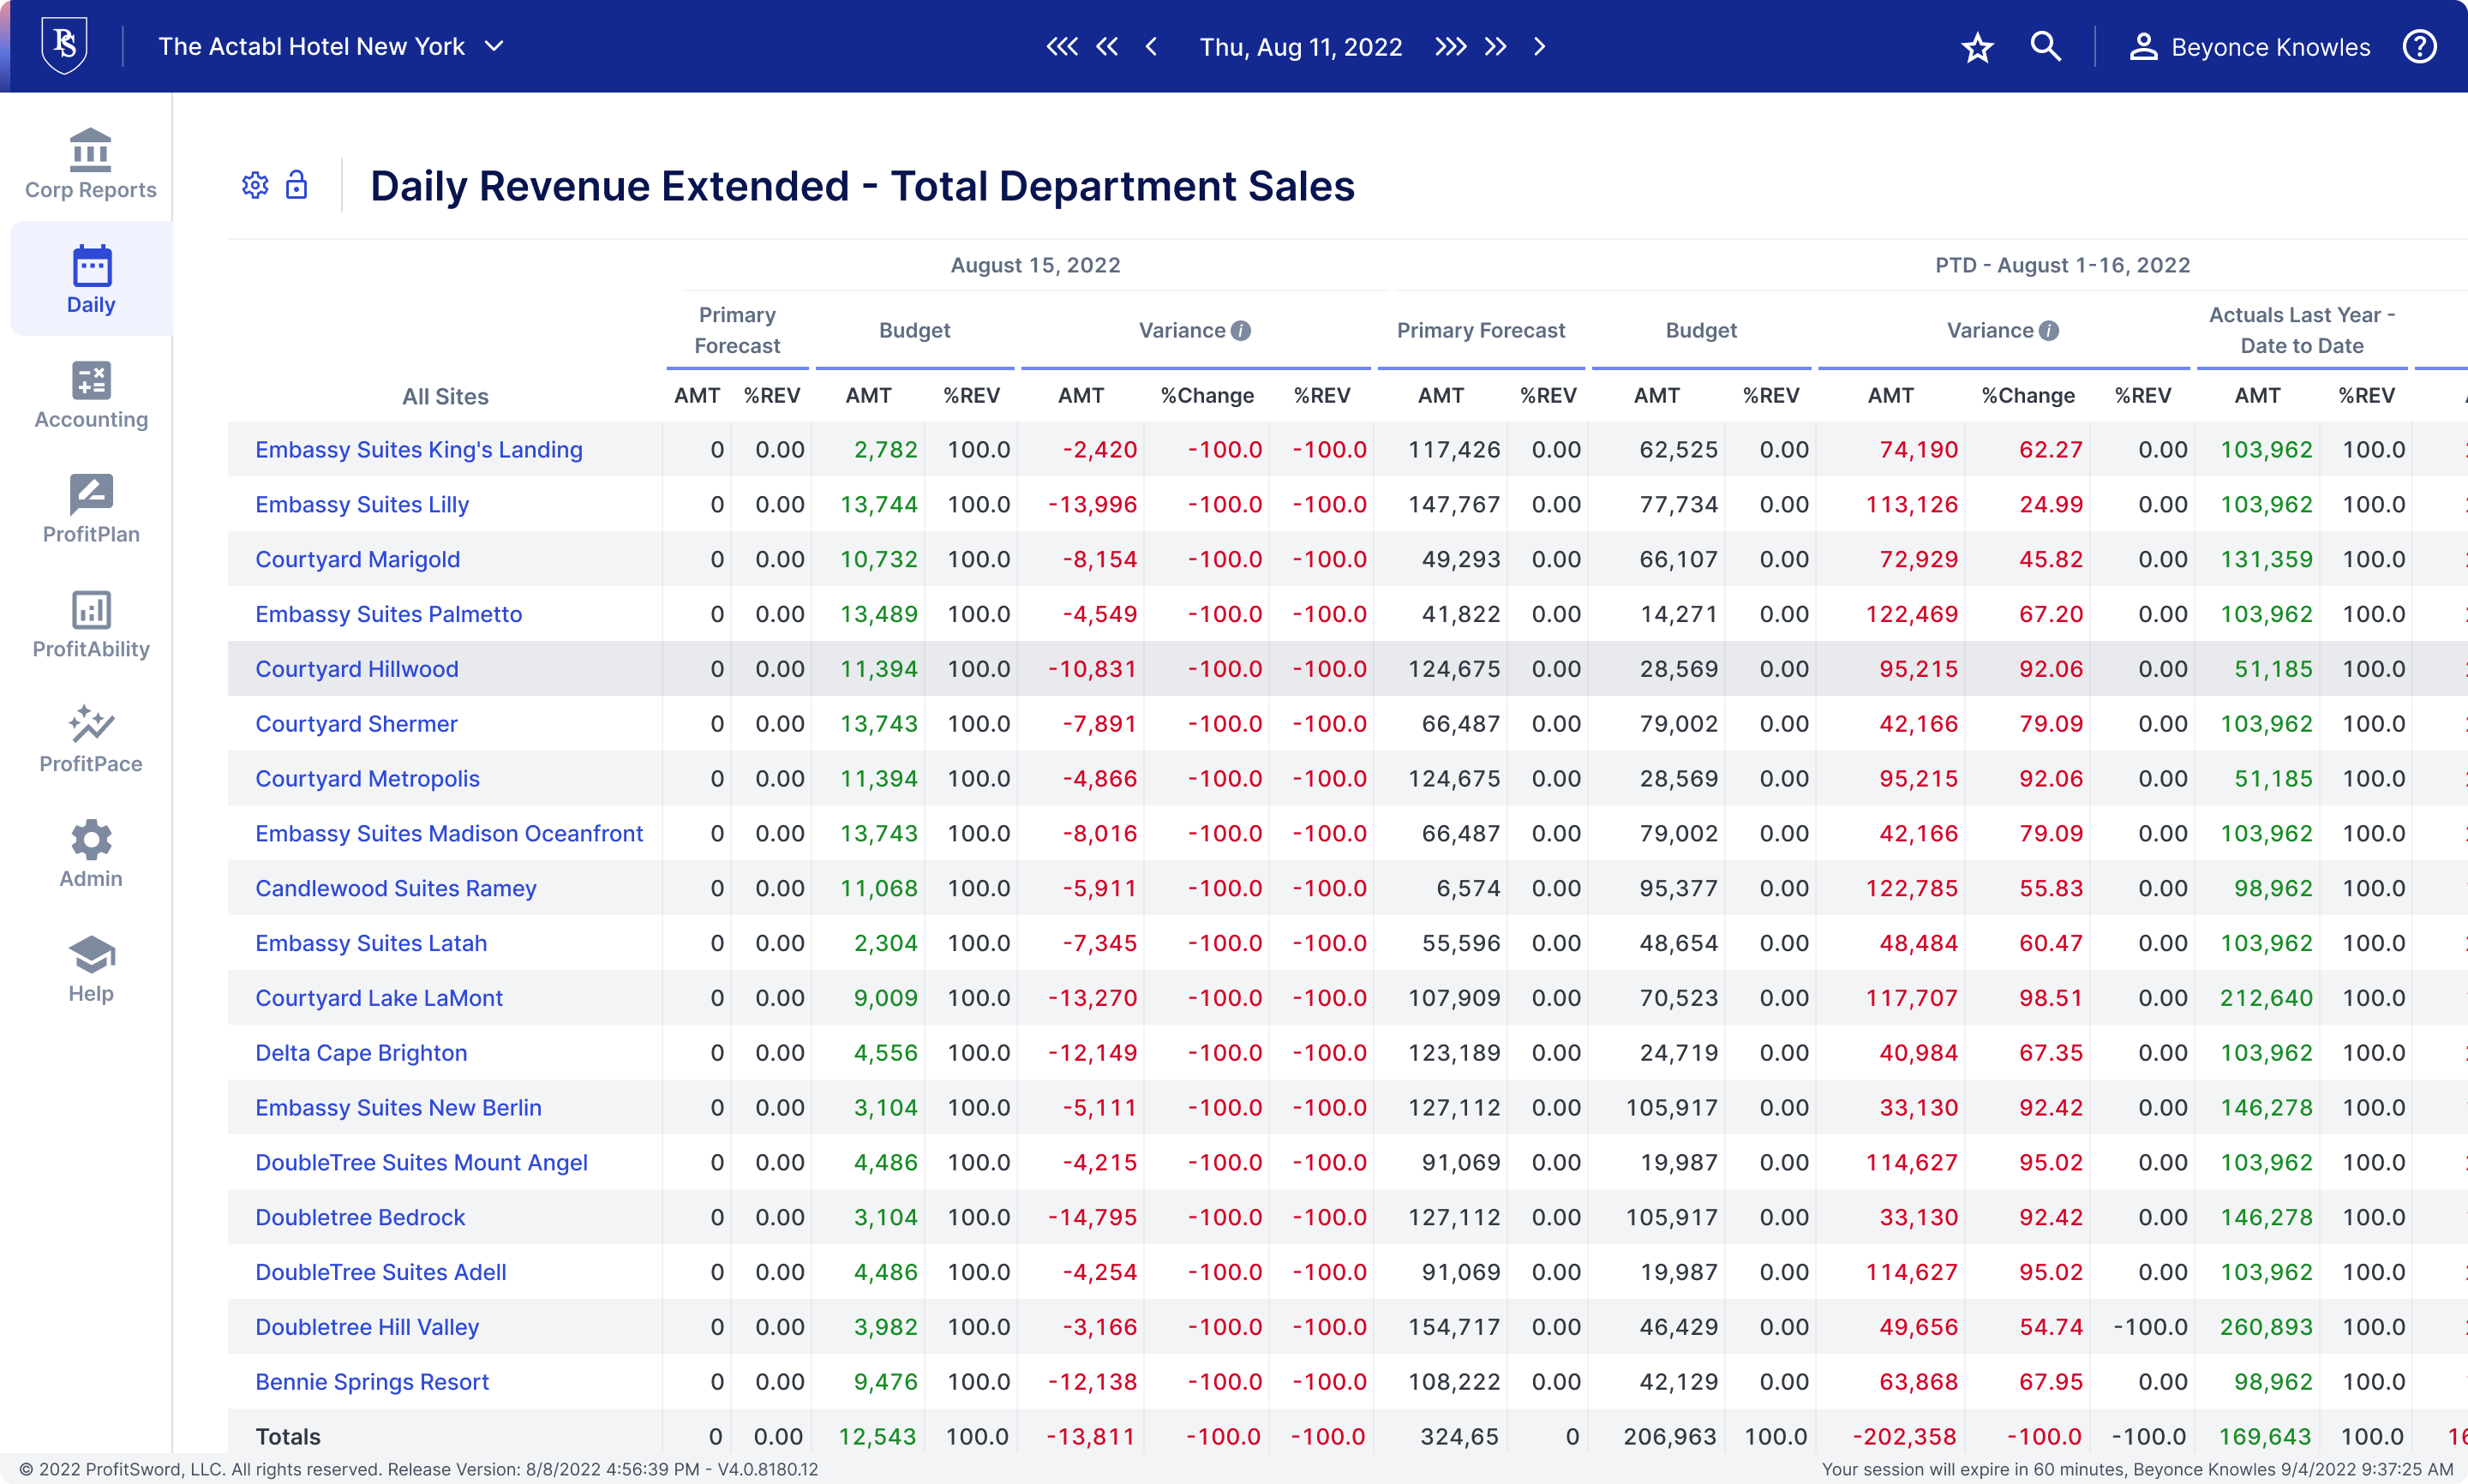
Task: Open the Courtyard Hillwood site link
Action: (356, 669)
